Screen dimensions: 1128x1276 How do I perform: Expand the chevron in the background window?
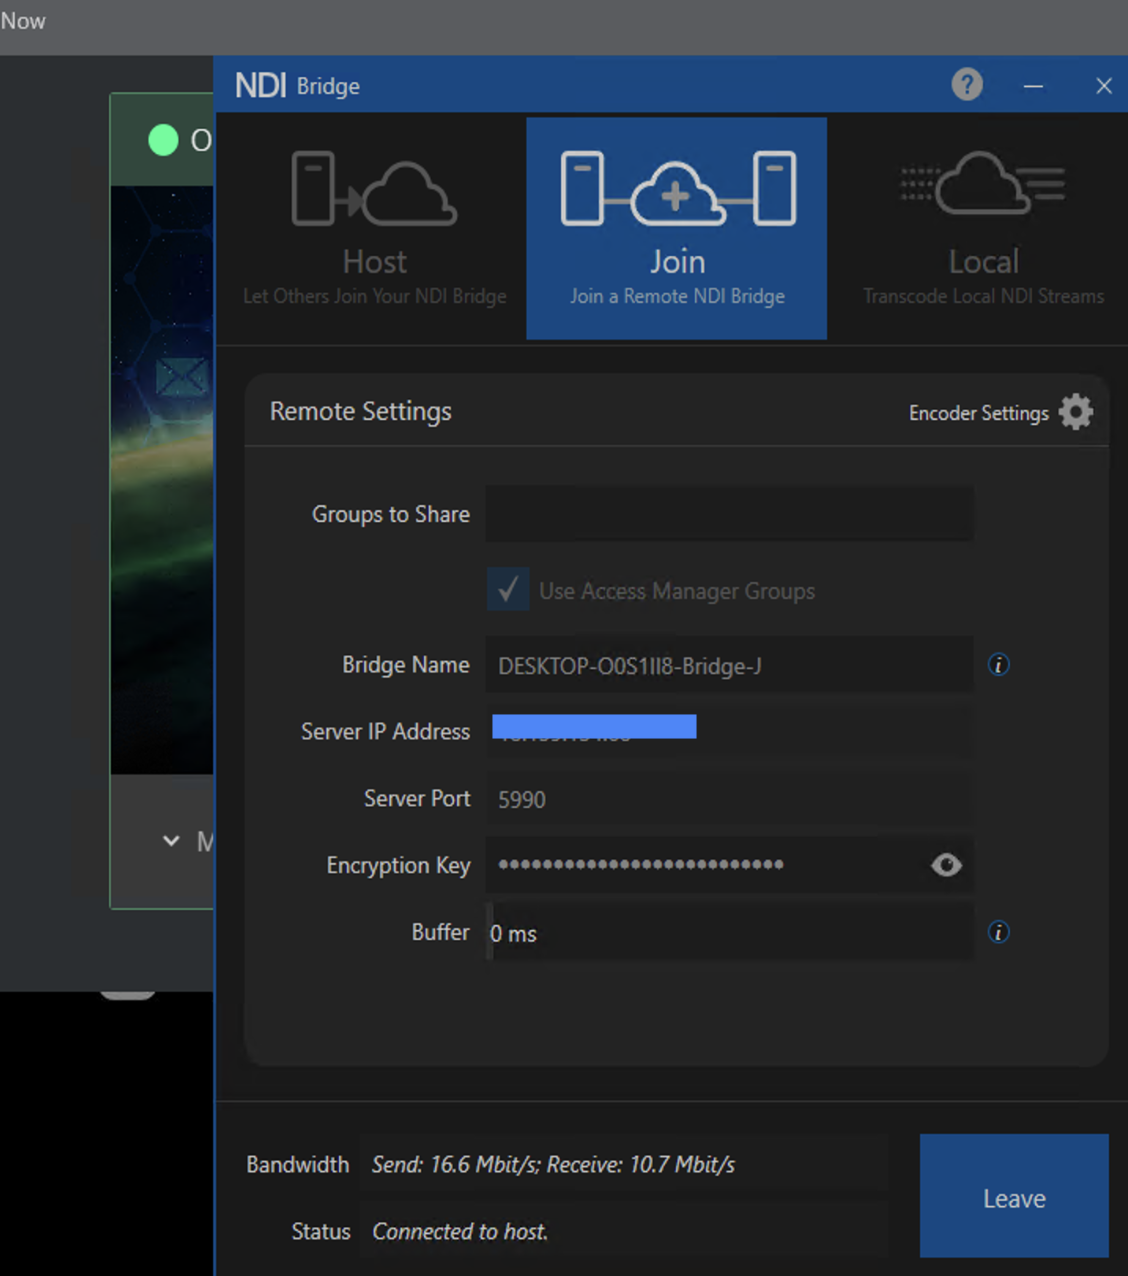pos(171,841)
